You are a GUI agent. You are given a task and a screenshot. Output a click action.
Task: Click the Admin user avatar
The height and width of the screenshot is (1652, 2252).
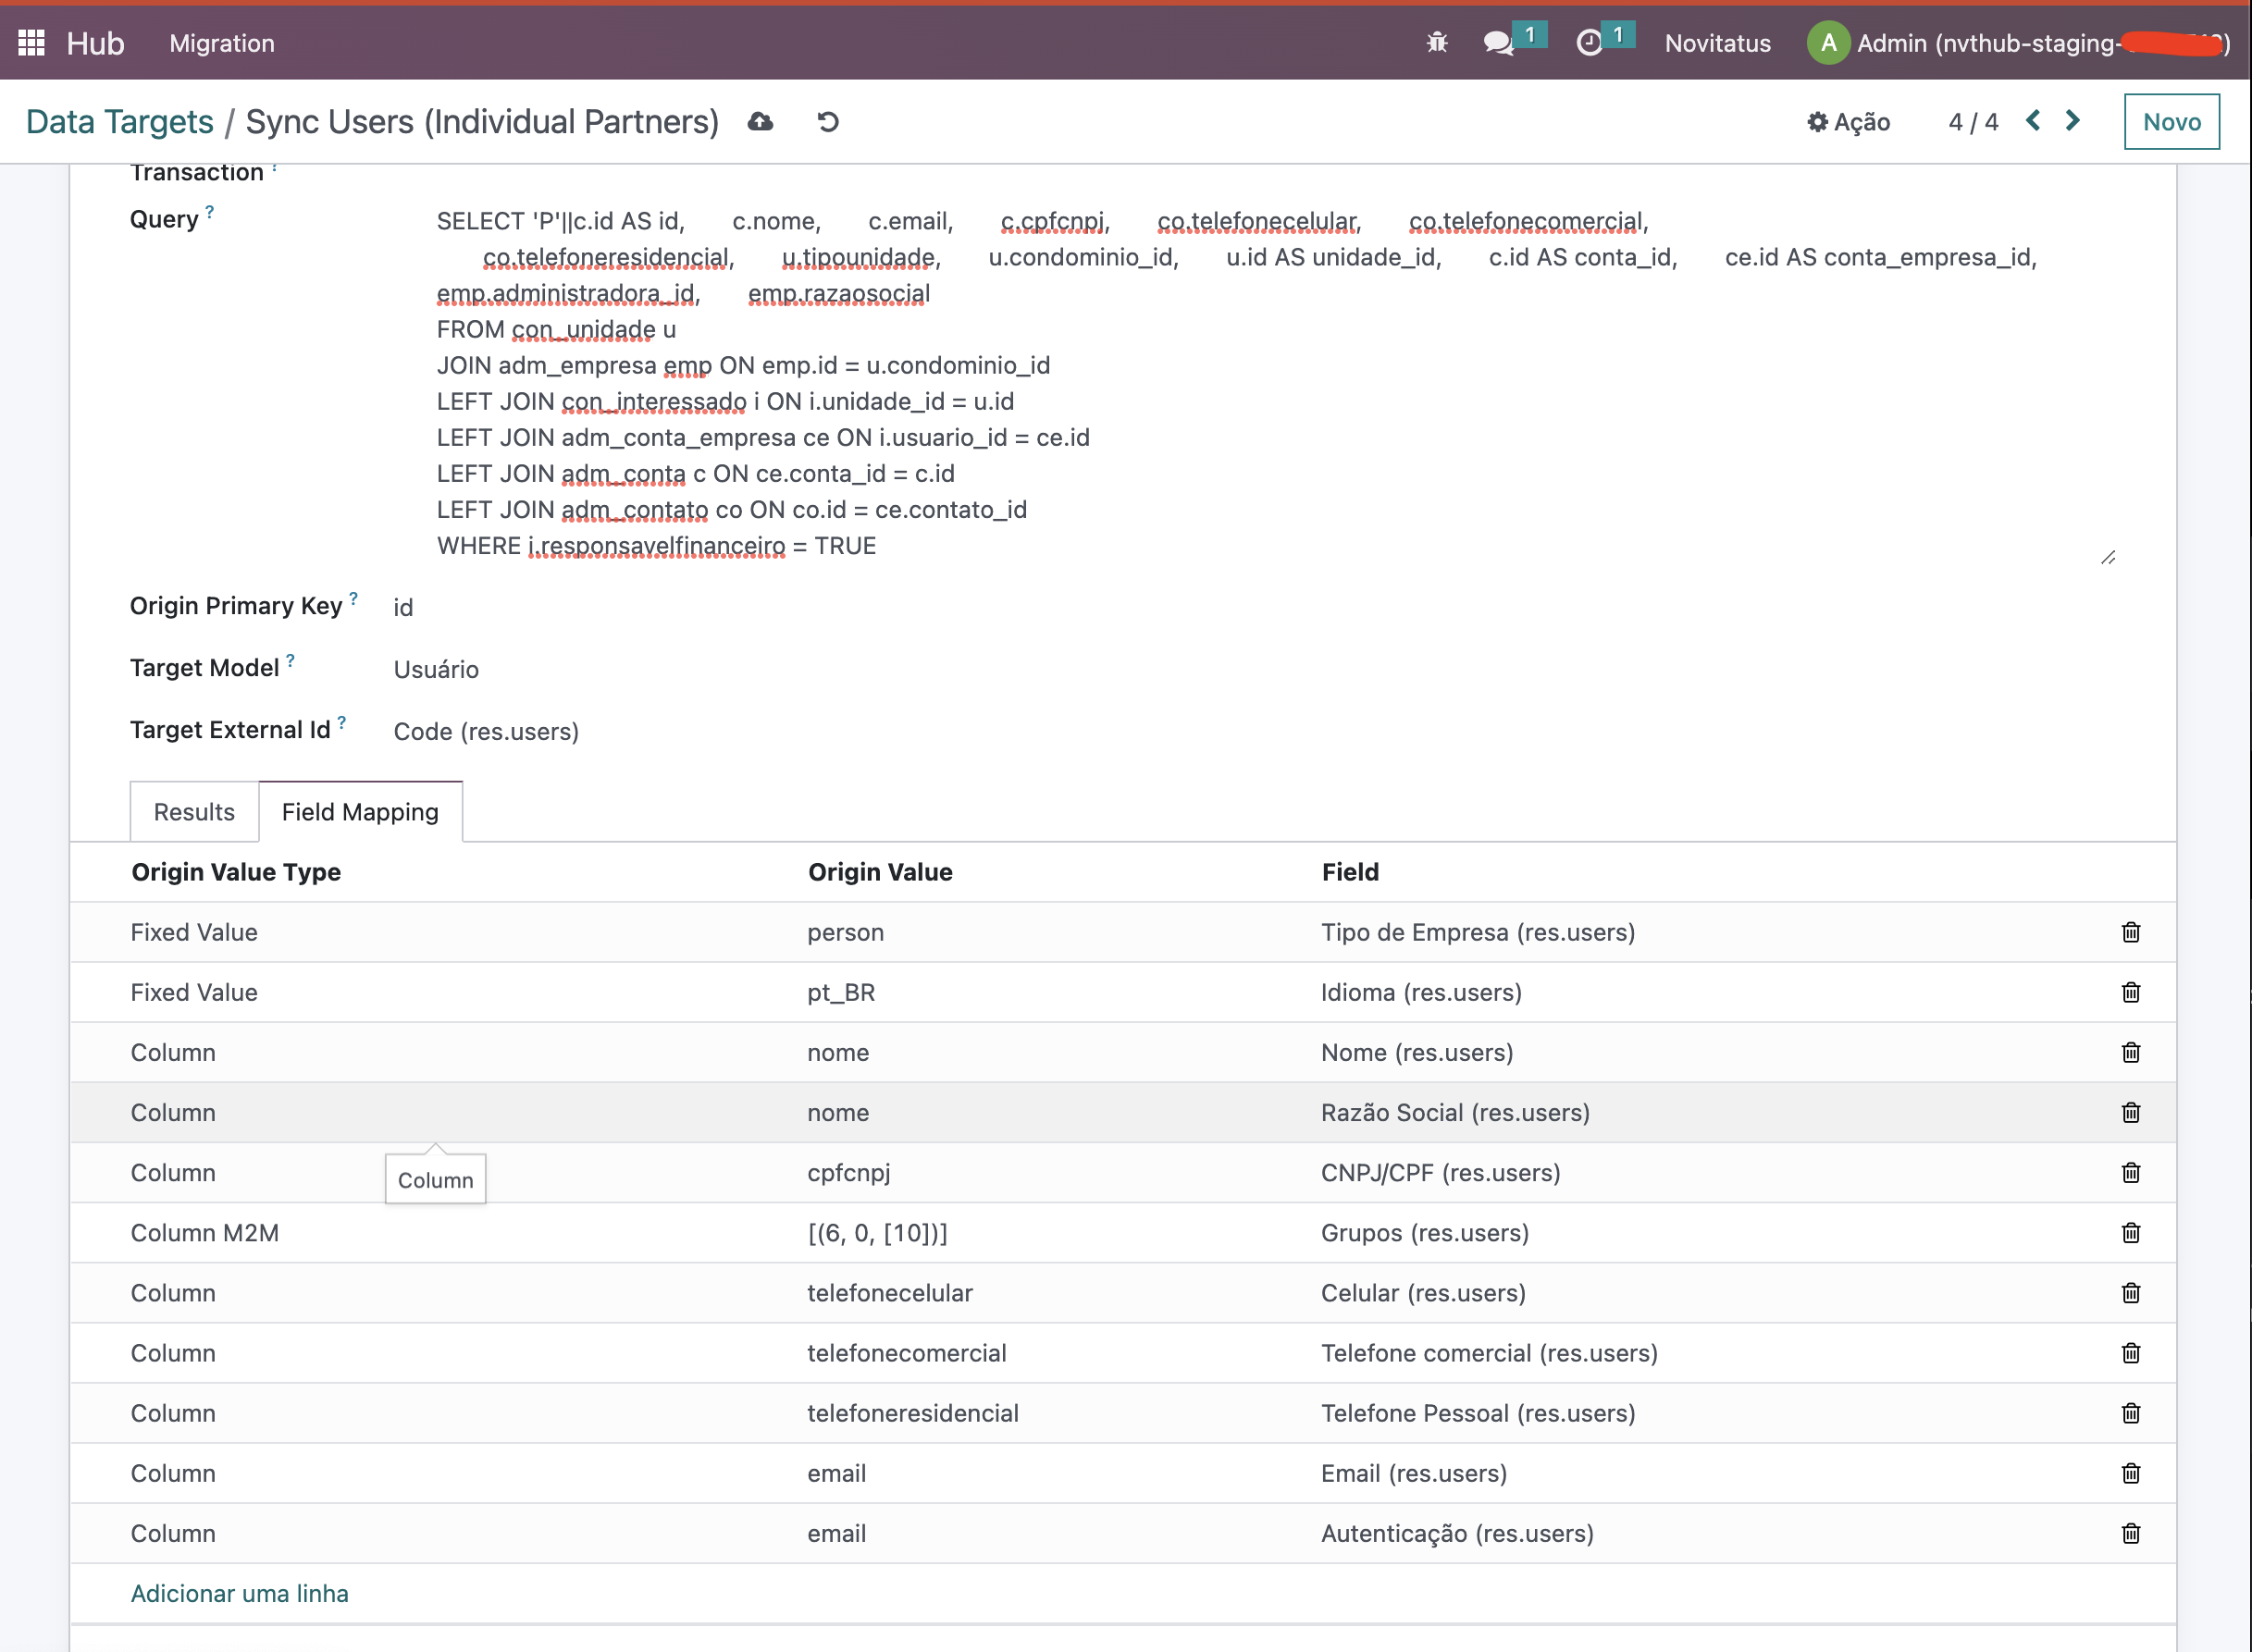[x=1828, y=43]
